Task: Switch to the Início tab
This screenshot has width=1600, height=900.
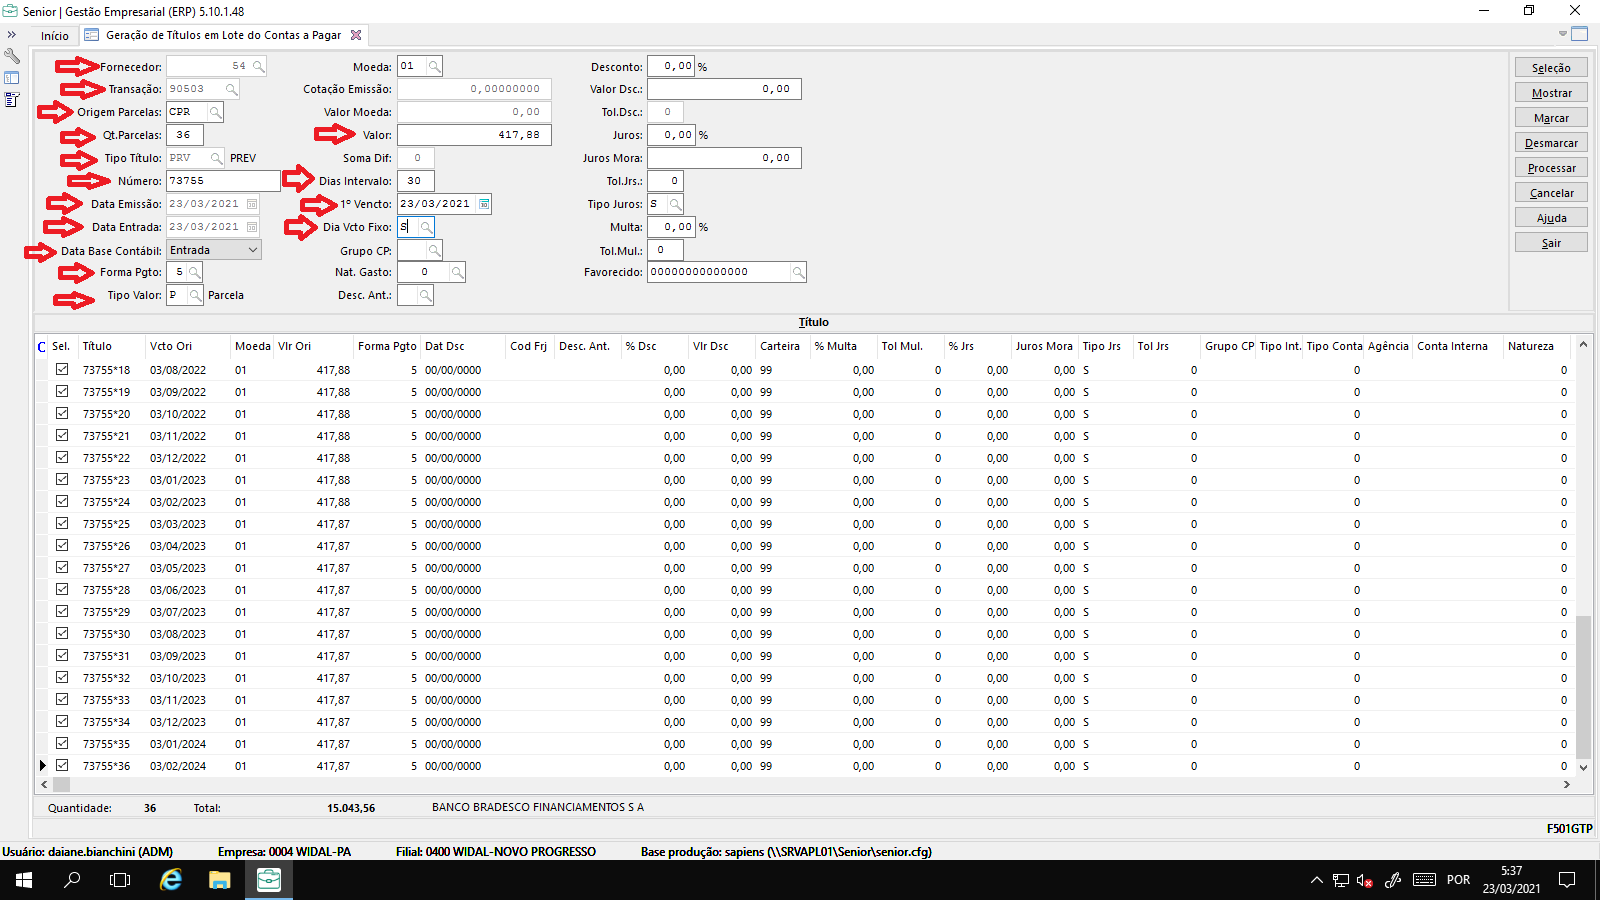Action: click(55, 36)
